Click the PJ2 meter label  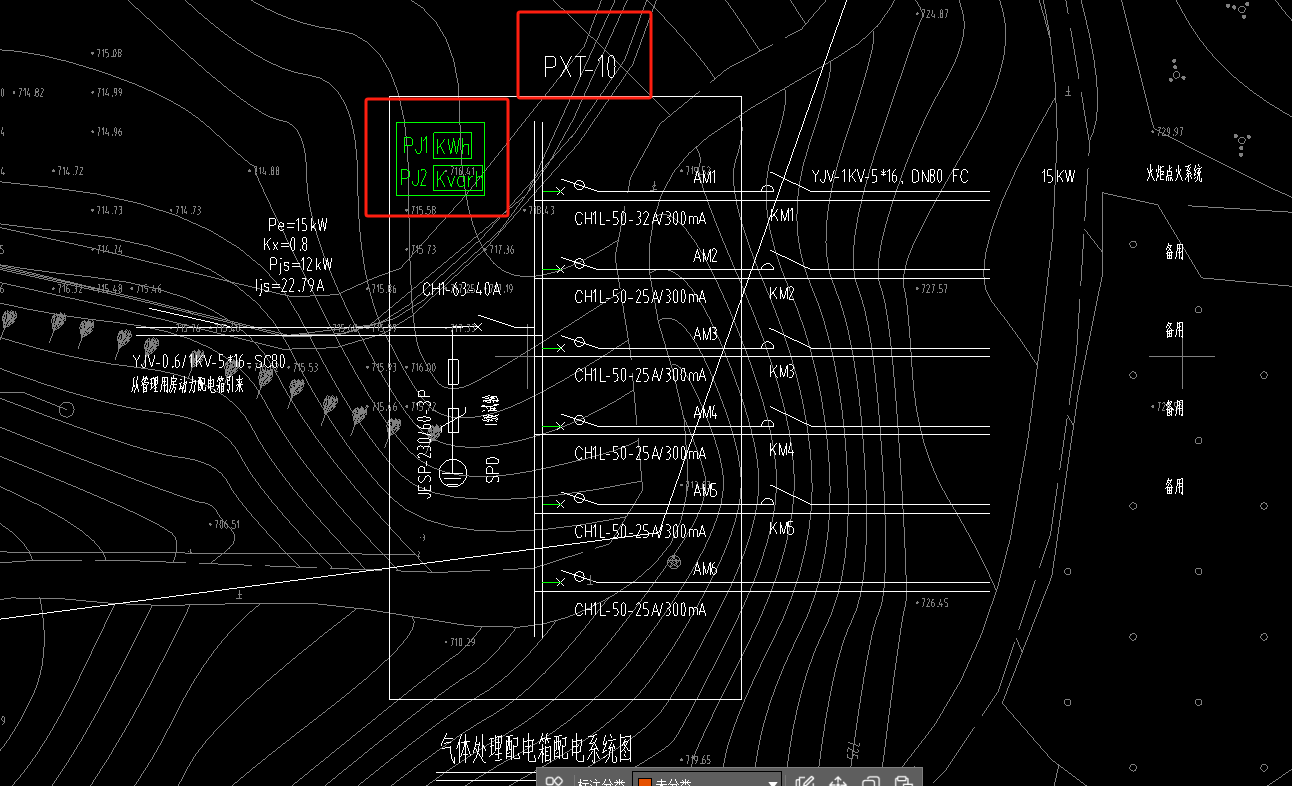click(414, 179)
